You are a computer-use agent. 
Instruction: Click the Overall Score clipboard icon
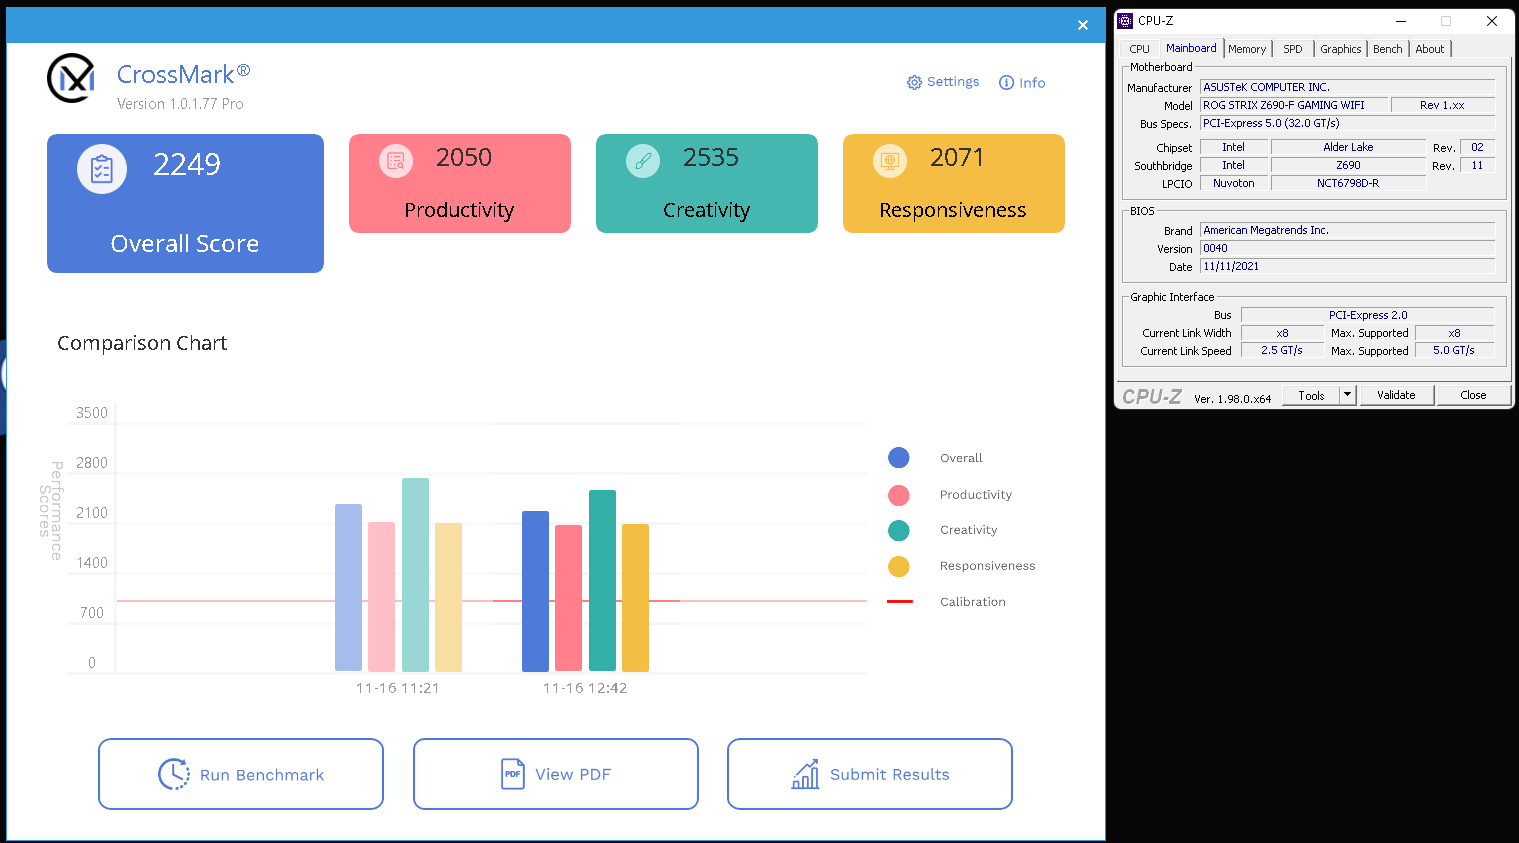point(102,169)
